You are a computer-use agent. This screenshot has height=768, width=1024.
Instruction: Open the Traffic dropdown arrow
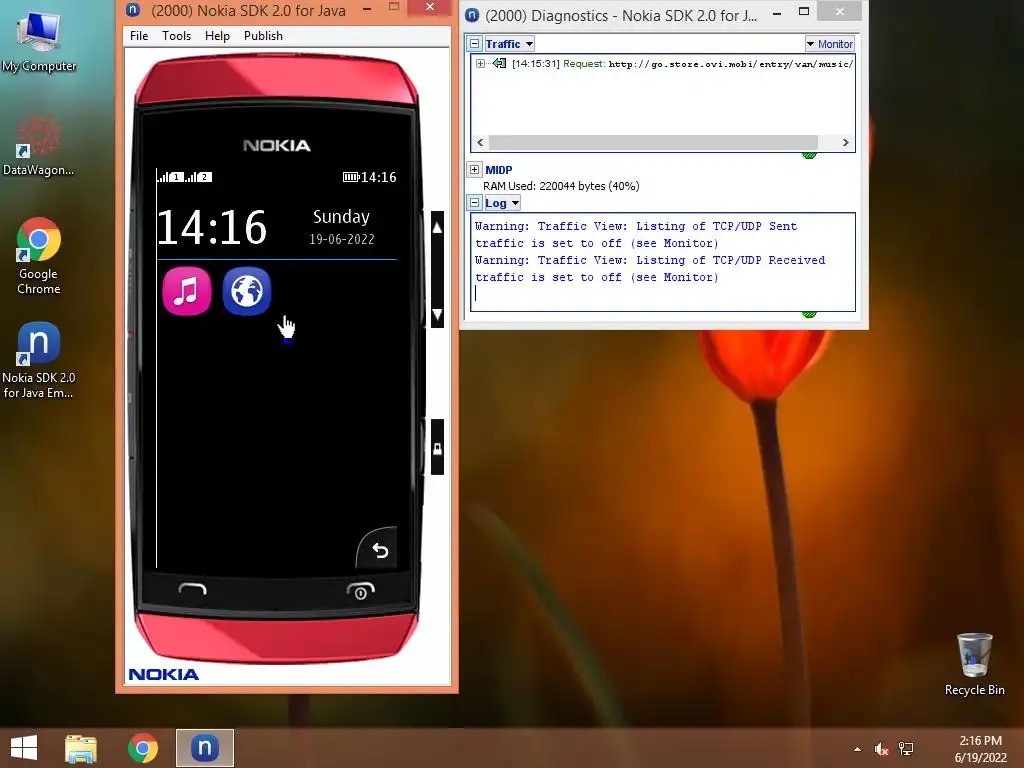point(529,44)
